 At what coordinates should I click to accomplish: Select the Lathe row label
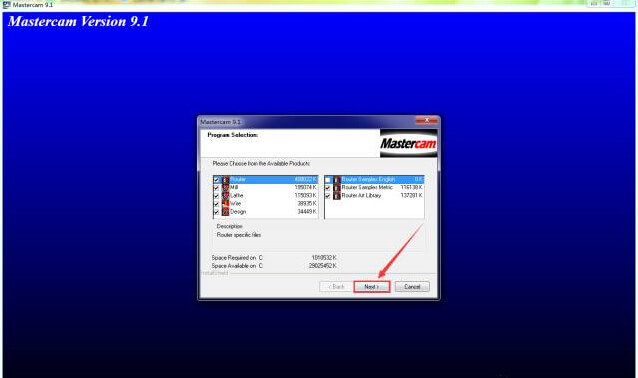click(236, 196)
